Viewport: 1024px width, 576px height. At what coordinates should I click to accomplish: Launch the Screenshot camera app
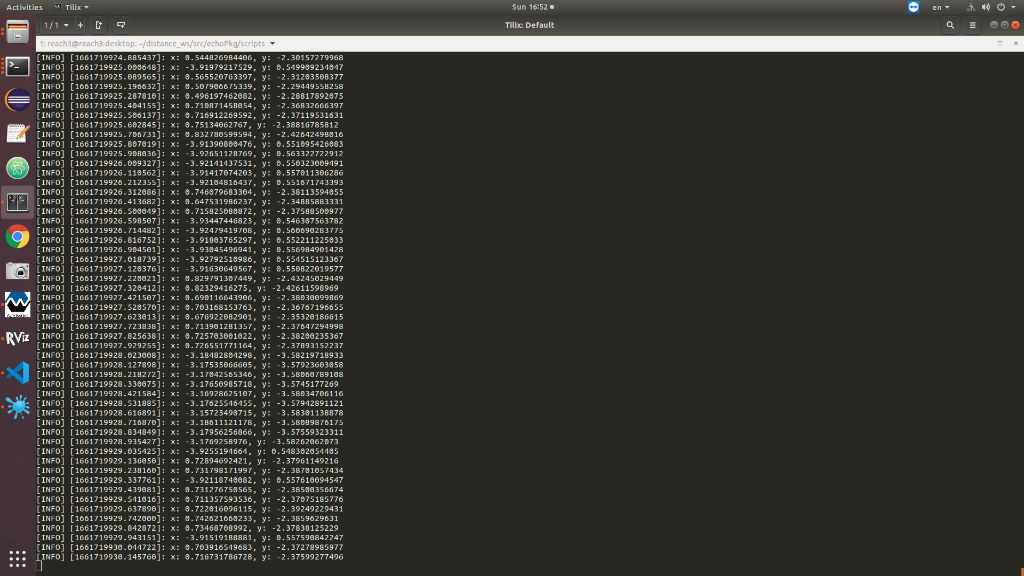18,270
